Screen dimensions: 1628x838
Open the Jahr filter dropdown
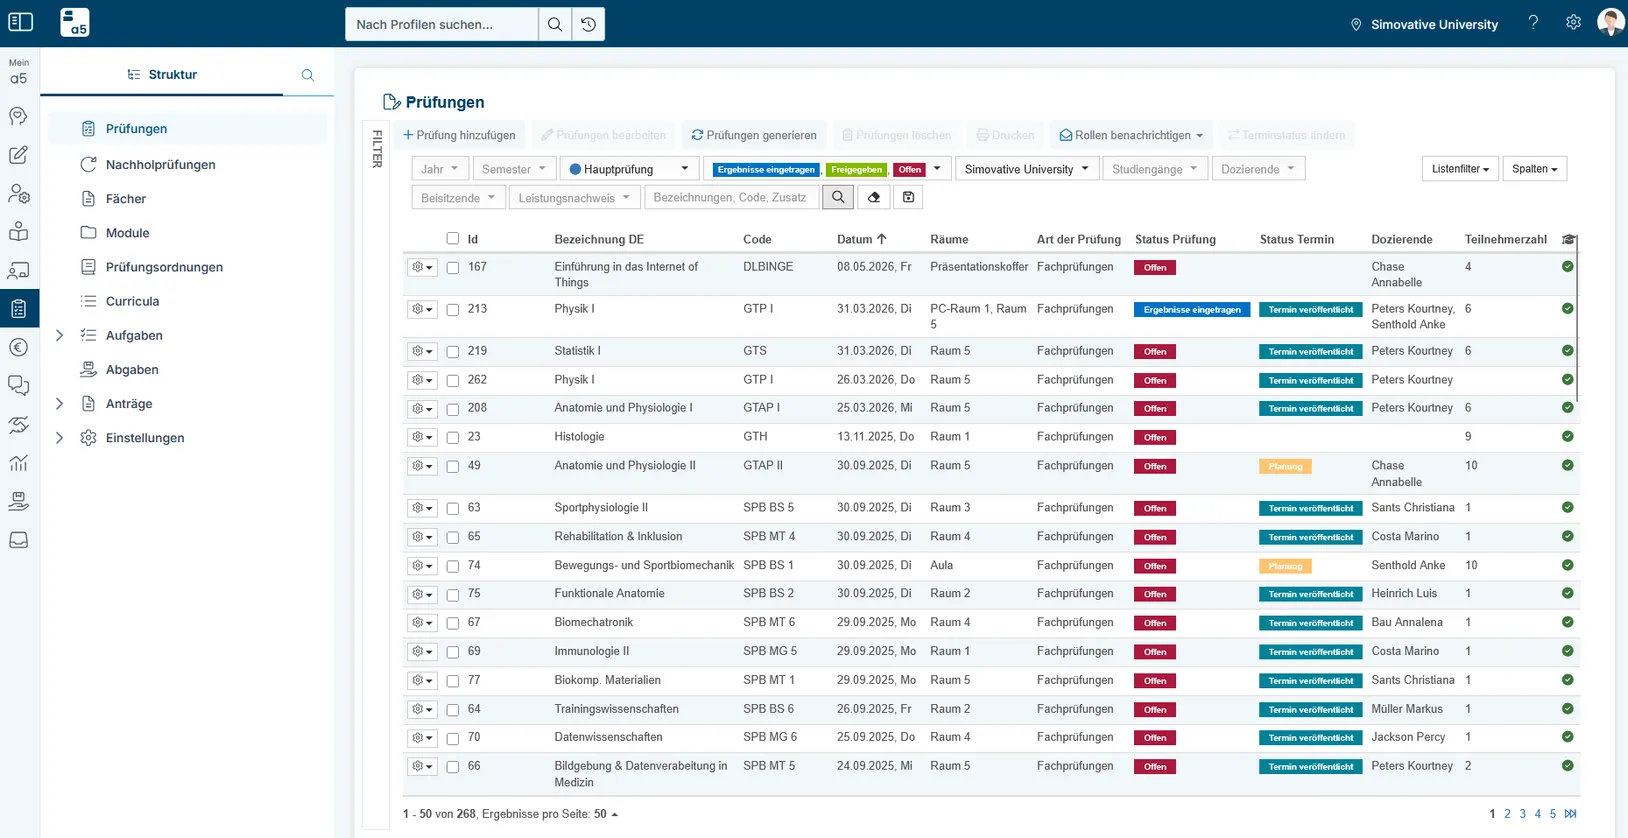pos(440,169)
